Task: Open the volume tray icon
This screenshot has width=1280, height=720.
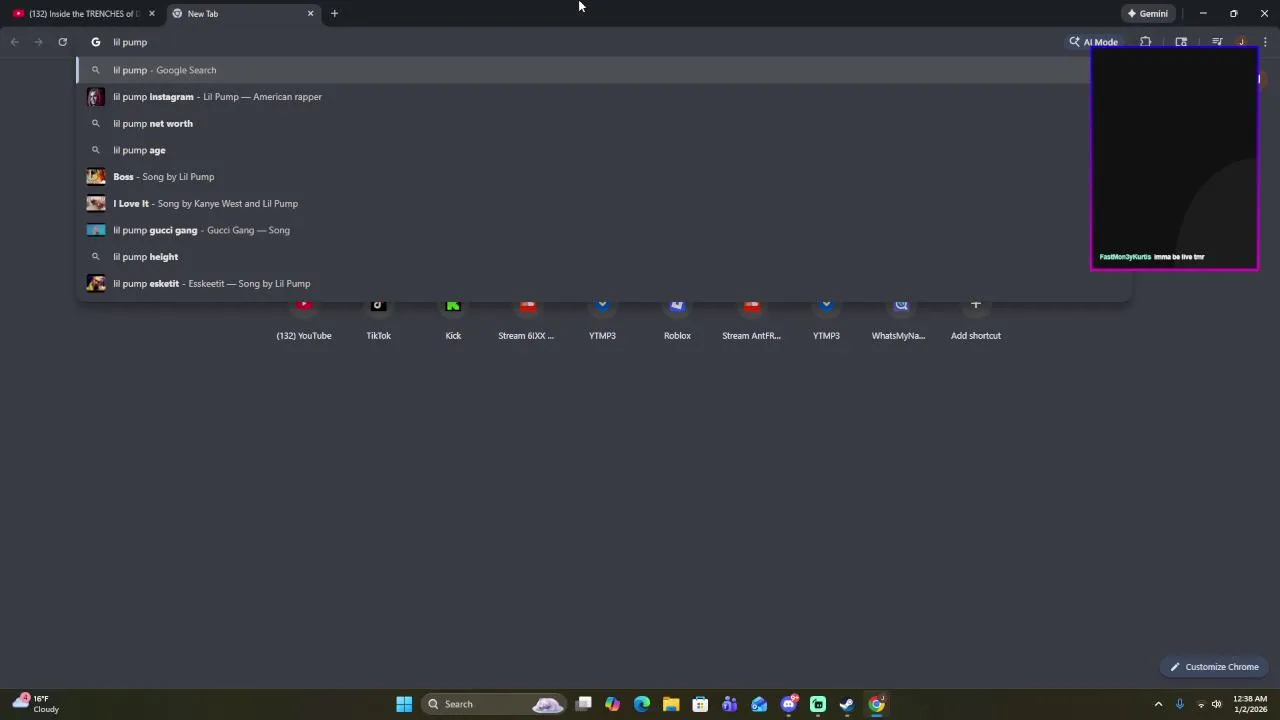Action: coord(1217,704)
